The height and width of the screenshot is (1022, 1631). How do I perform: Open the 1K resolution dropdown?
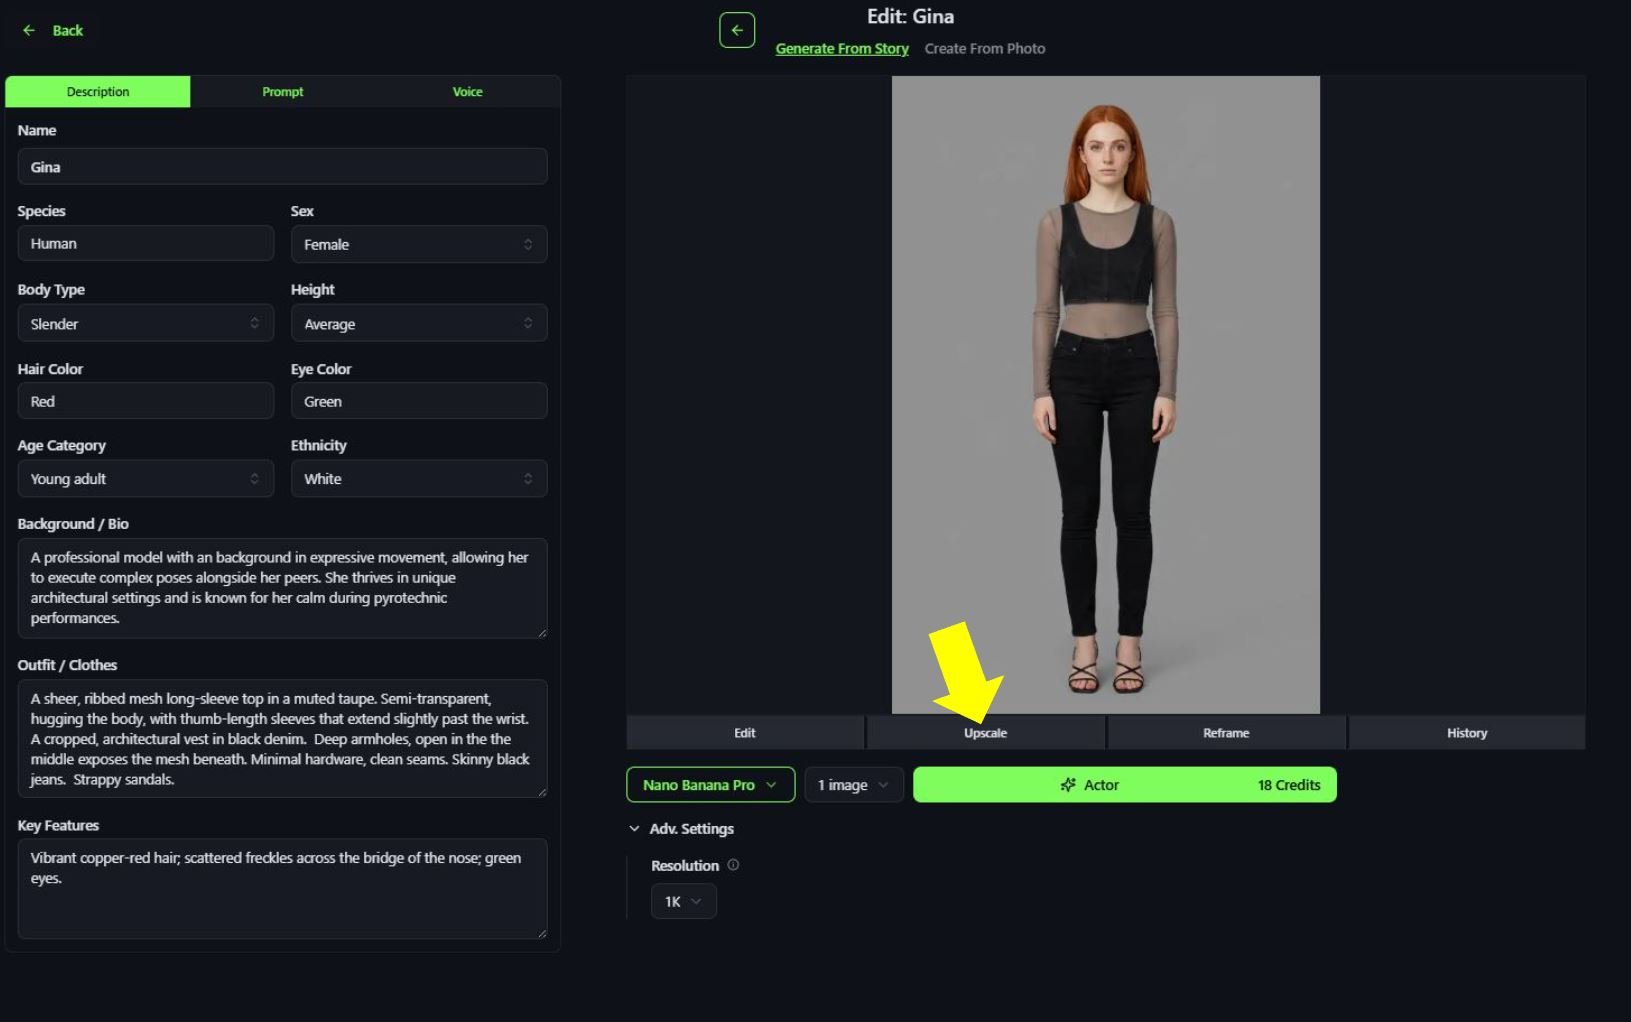tap(683, 901)
